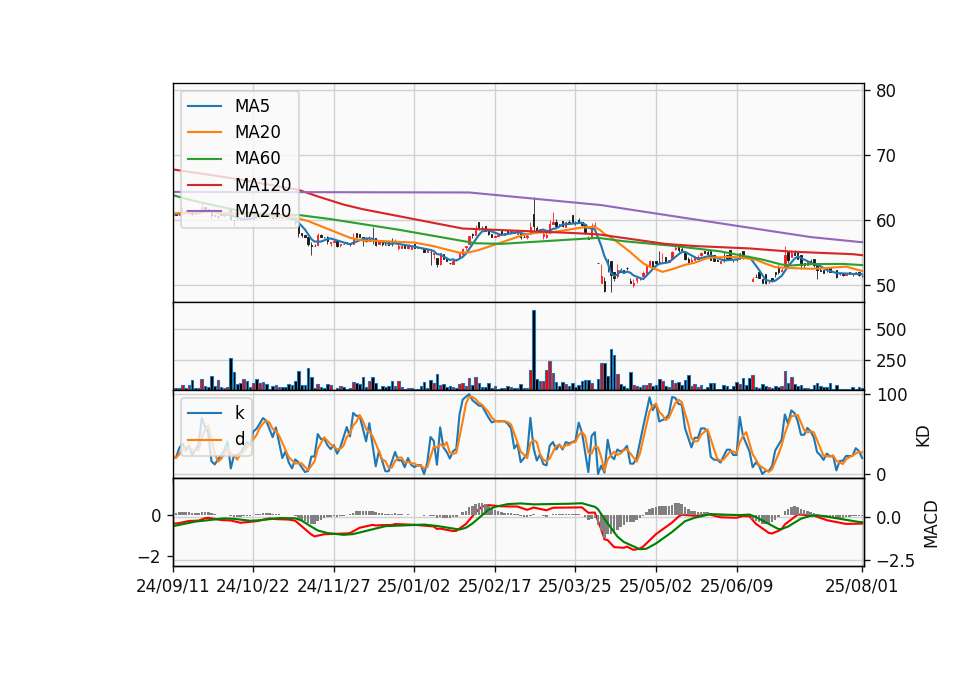Click the d legend entry in KD panel
Viewport: 960px width, 690px height.
click(x=216, y=439)
